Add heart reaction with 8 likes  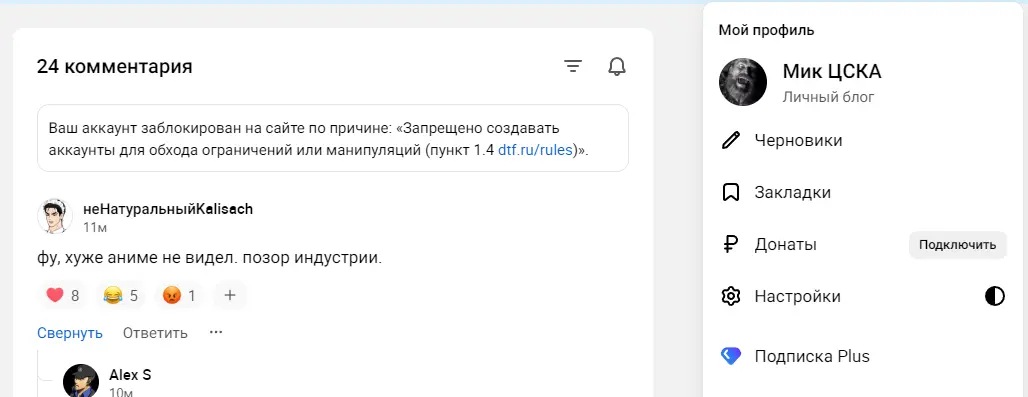point(63,295)
